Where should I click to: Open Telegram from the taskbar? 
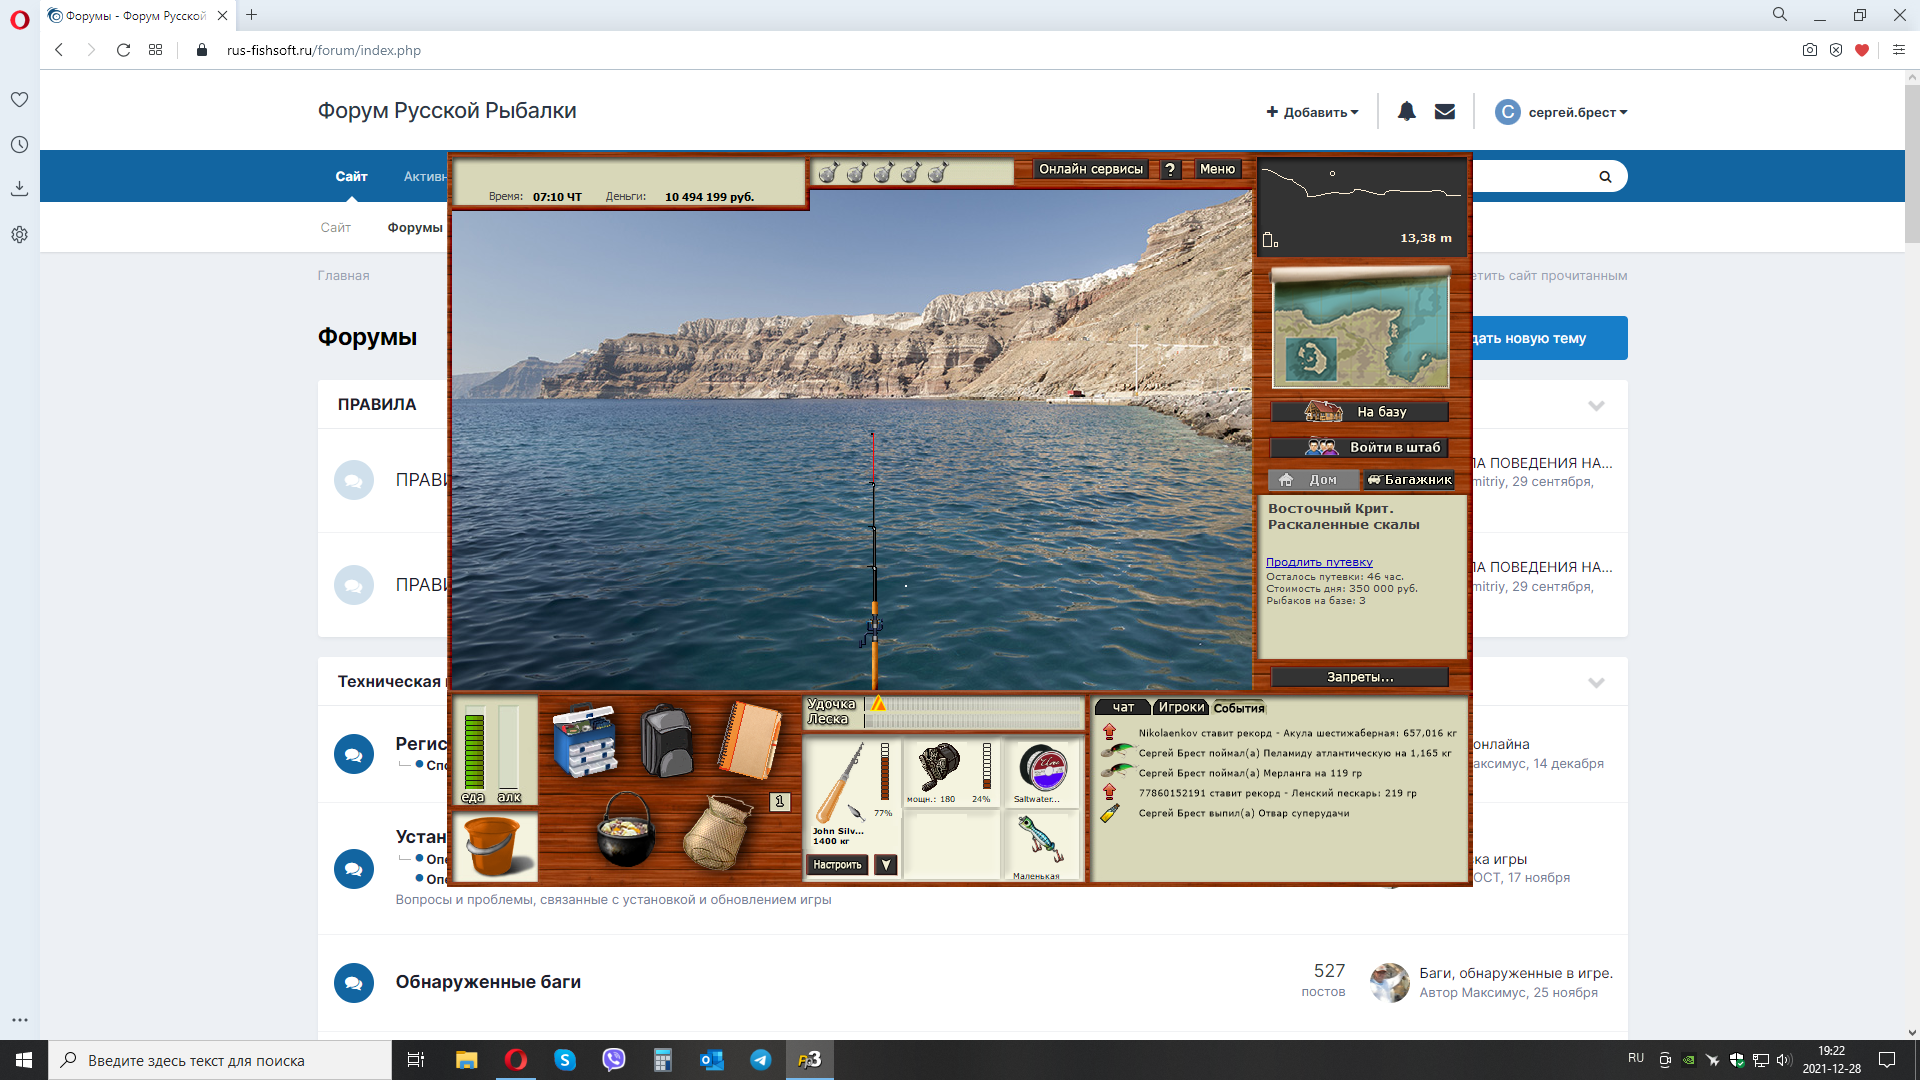(761, 1060)
